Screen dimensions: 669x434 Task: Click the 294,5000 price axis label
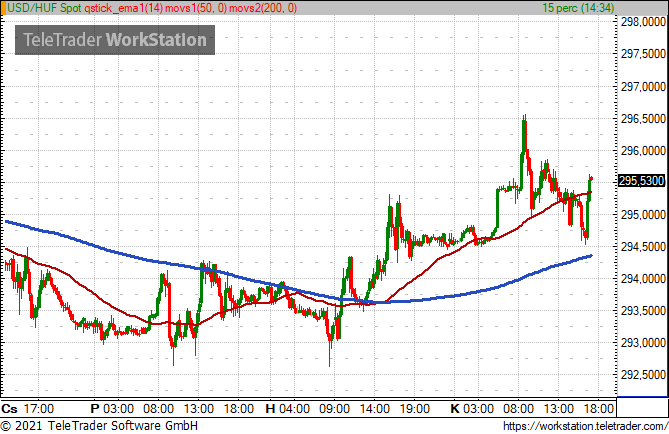pos(643,247)
